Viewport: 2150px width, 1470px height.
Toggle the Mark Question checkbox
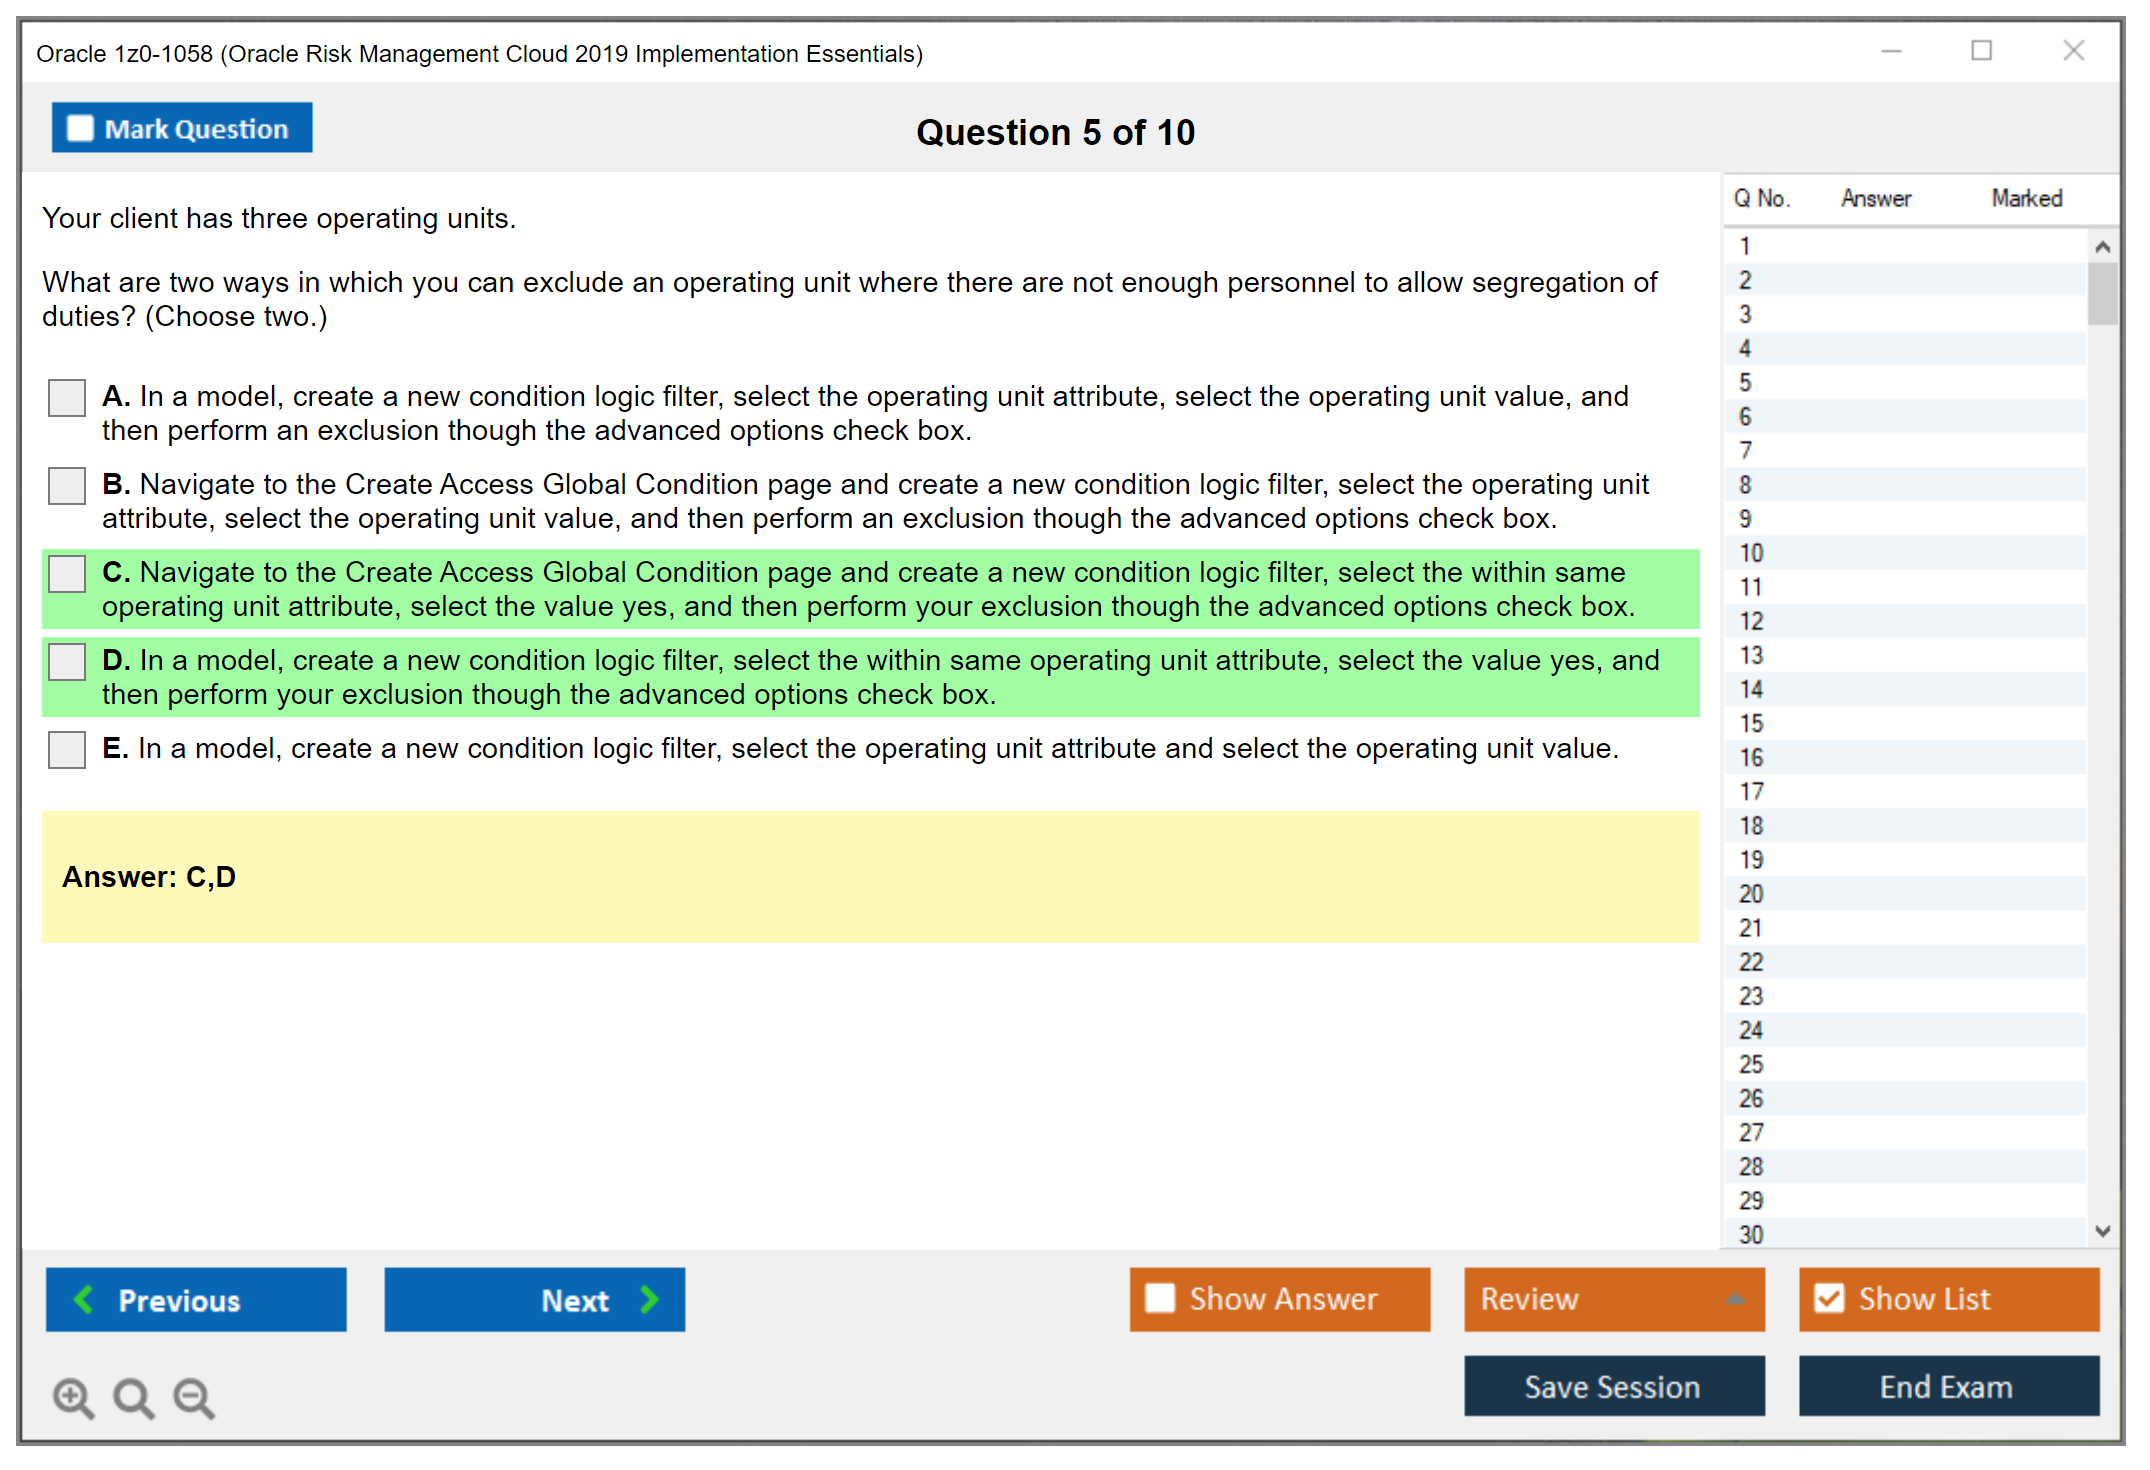(x=80, y=128)
